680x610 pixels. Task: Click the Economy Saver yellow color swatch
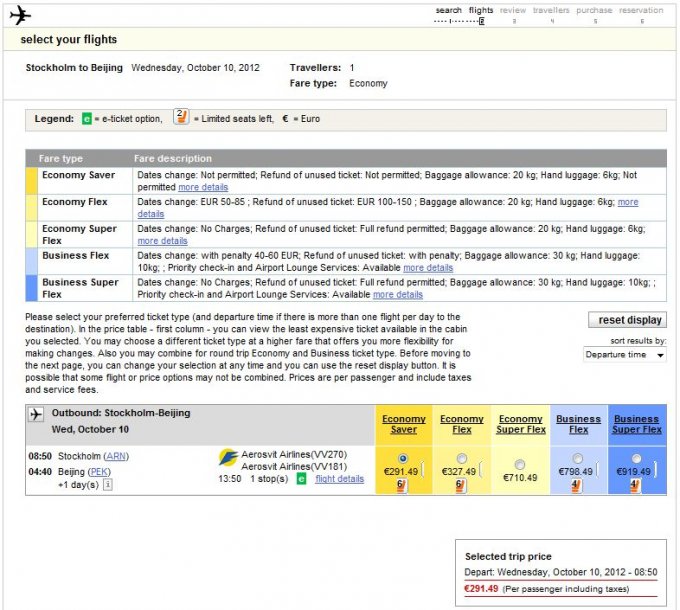tap(31, 181)
